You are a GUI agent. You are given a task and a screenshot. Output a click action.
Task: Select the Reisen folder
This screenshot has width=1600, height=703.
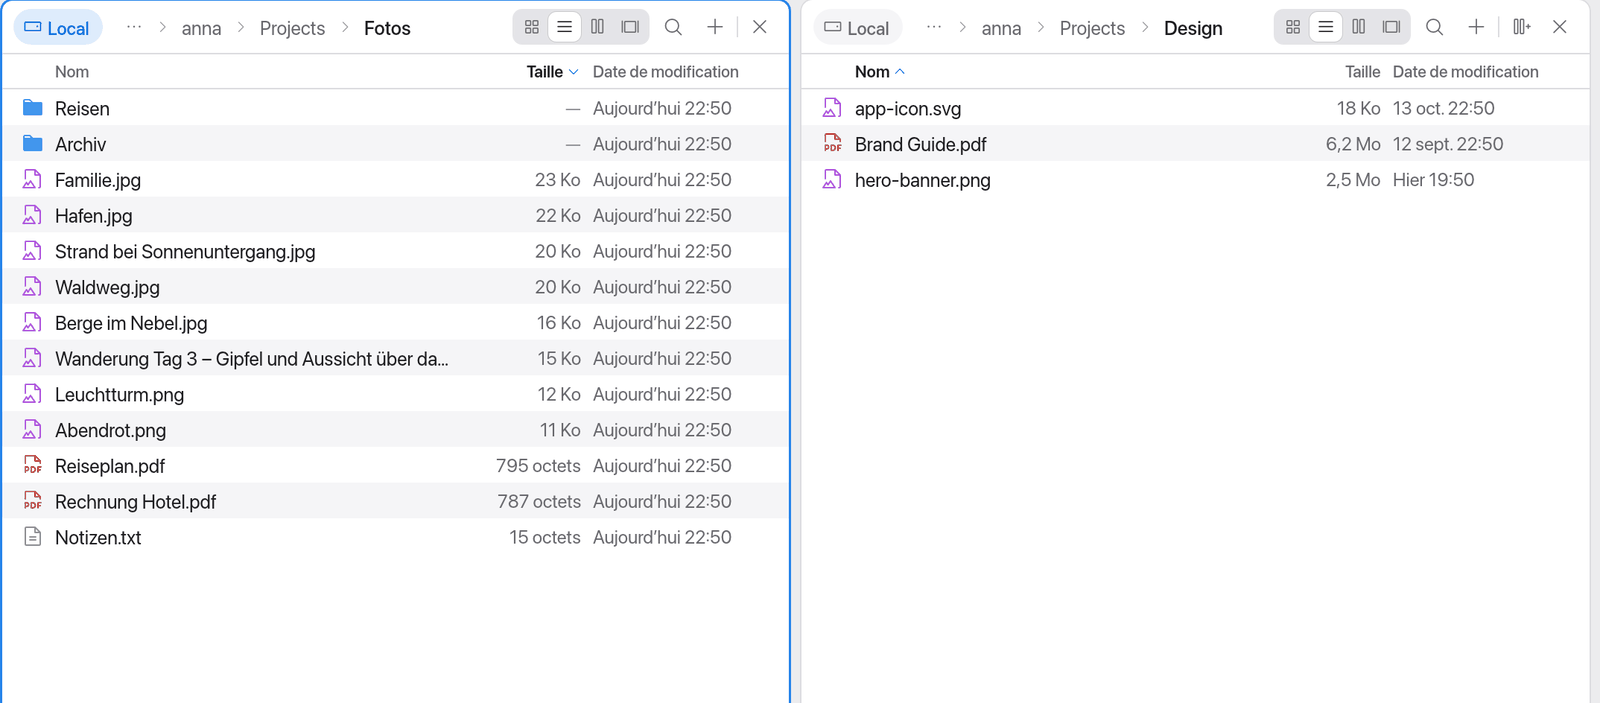click(x=395, y=108)
